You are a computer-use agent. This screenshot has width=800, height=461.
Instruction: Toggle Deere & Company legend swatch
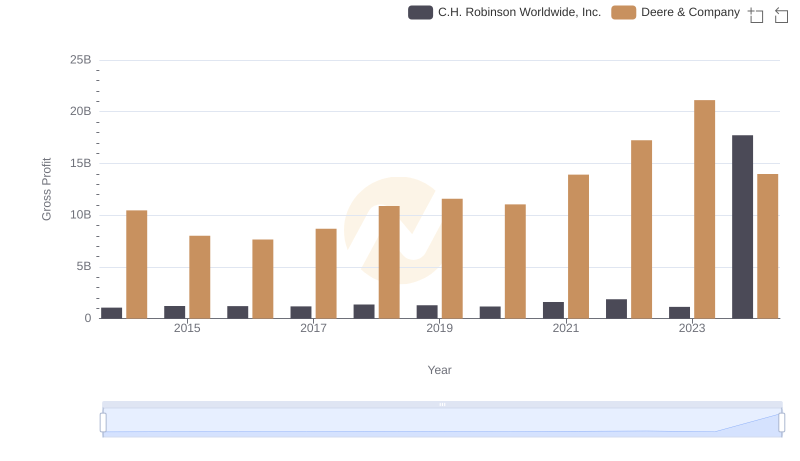pos(623,12)
